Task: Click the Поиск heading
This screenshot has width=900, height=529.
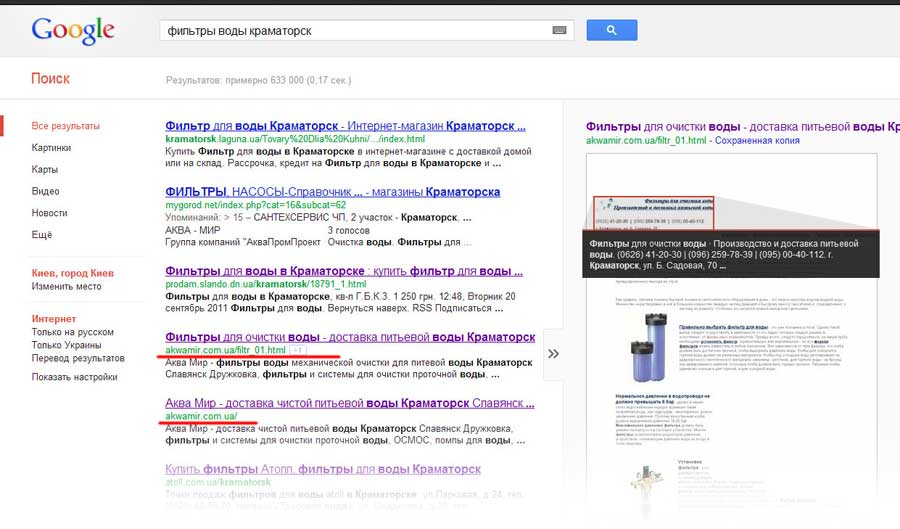Action: (x=51, y=79)
